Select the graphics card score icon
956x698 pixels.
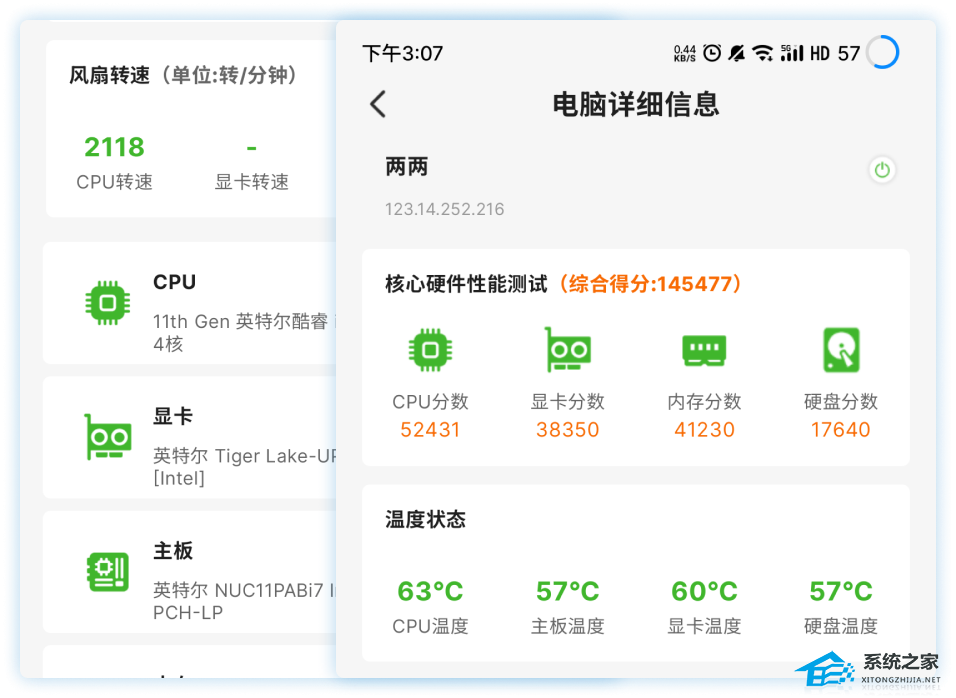pos(568,350)
